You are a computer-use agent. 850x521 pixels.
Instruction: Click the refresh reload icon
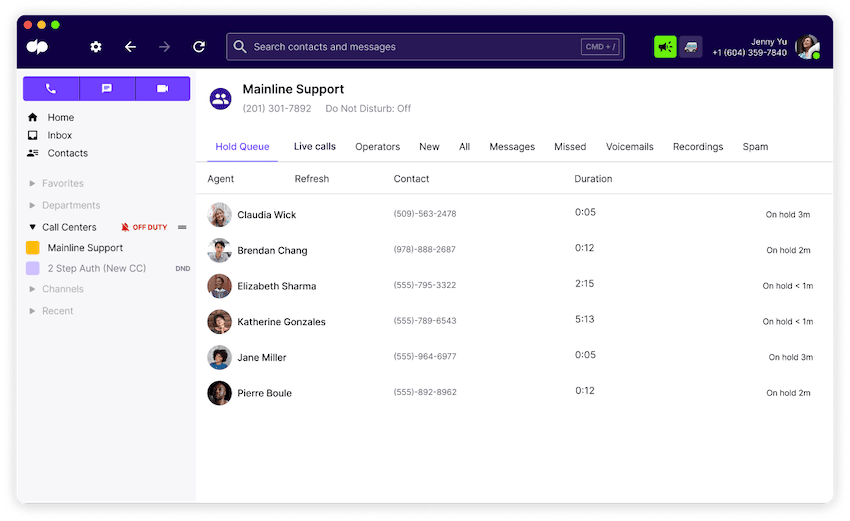(x=199, y=47)
